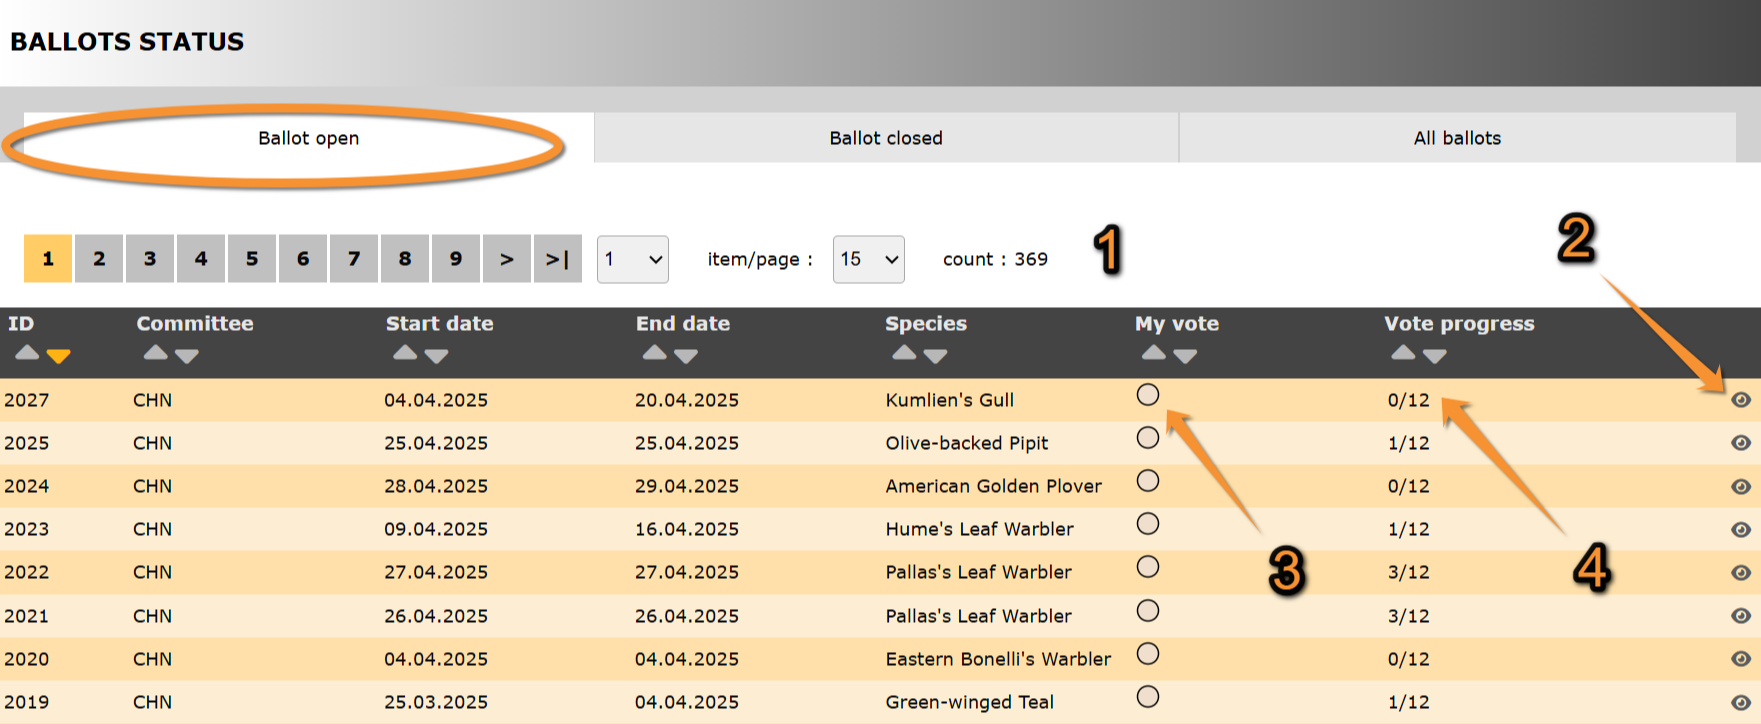
Task: Jump to last page button
Action: coord(557,259)
